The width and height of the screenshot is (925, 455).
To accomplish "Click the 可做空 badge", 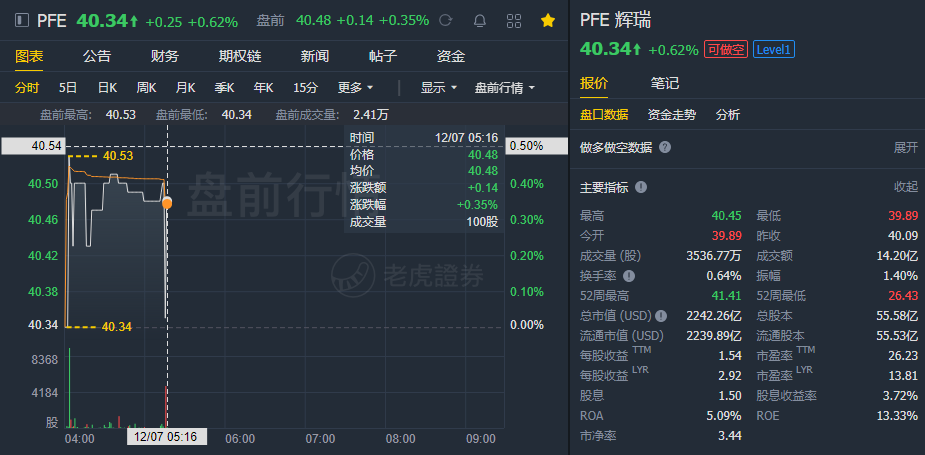I will tap(725, 49).
